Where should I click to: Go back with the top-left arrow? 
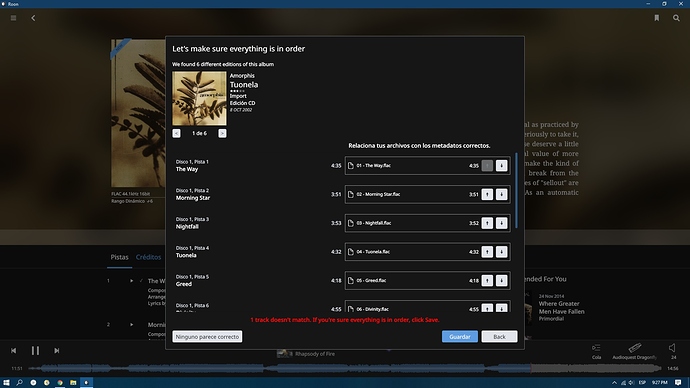pos(33,18)
